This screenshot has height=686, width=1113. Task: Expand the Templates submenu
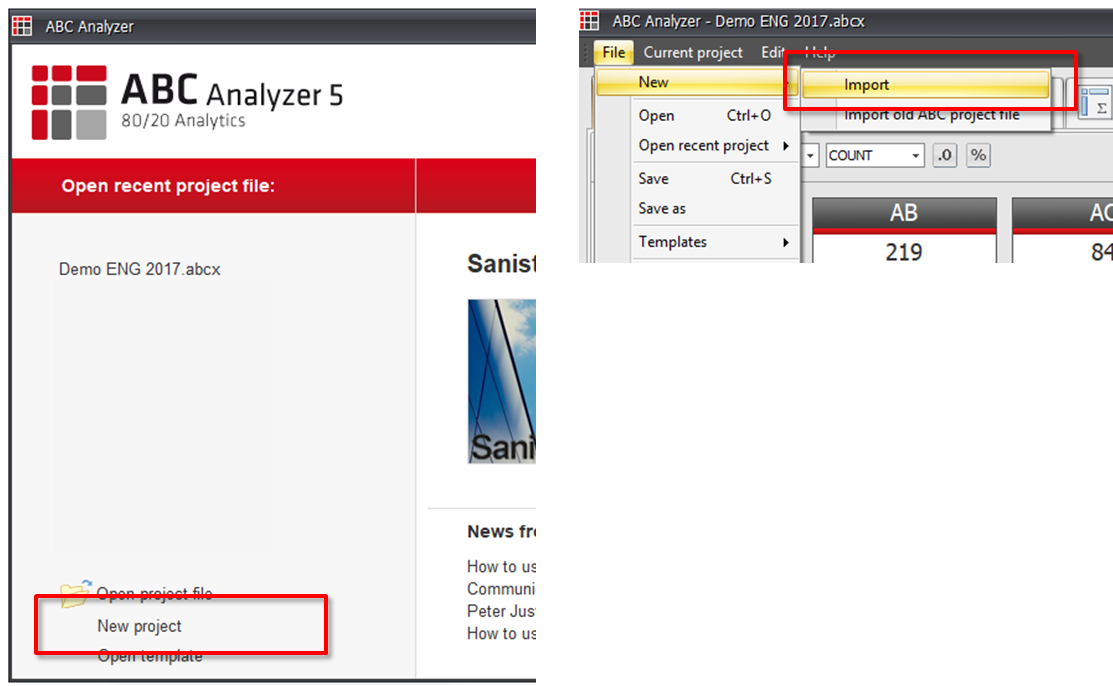pos(715,242)
